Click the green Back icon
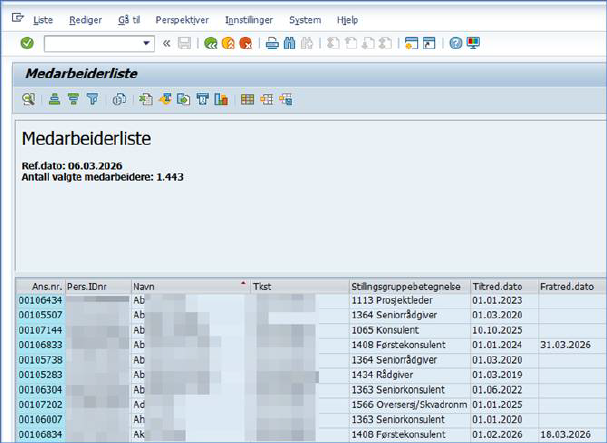Viewport: 607px width, 443px height. (211, 43)
